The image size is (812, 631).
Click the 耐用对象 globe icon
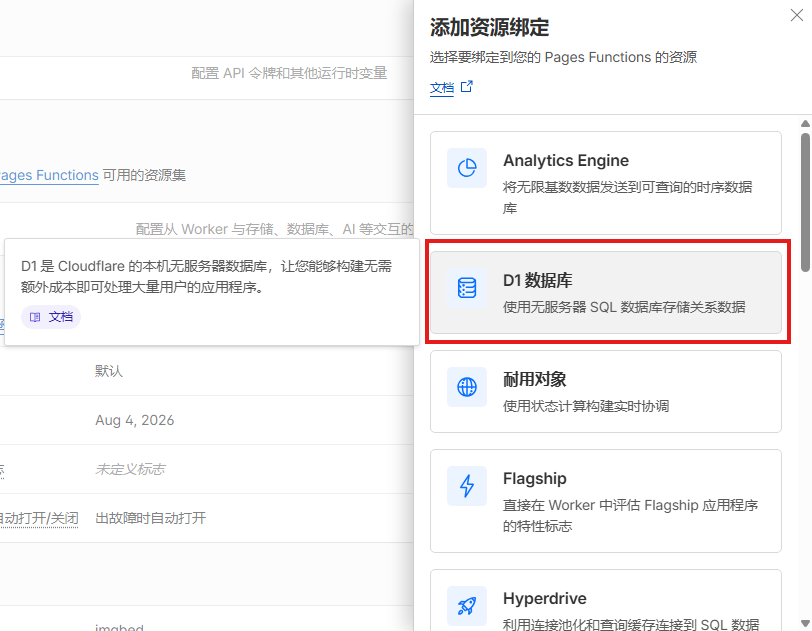467,387
